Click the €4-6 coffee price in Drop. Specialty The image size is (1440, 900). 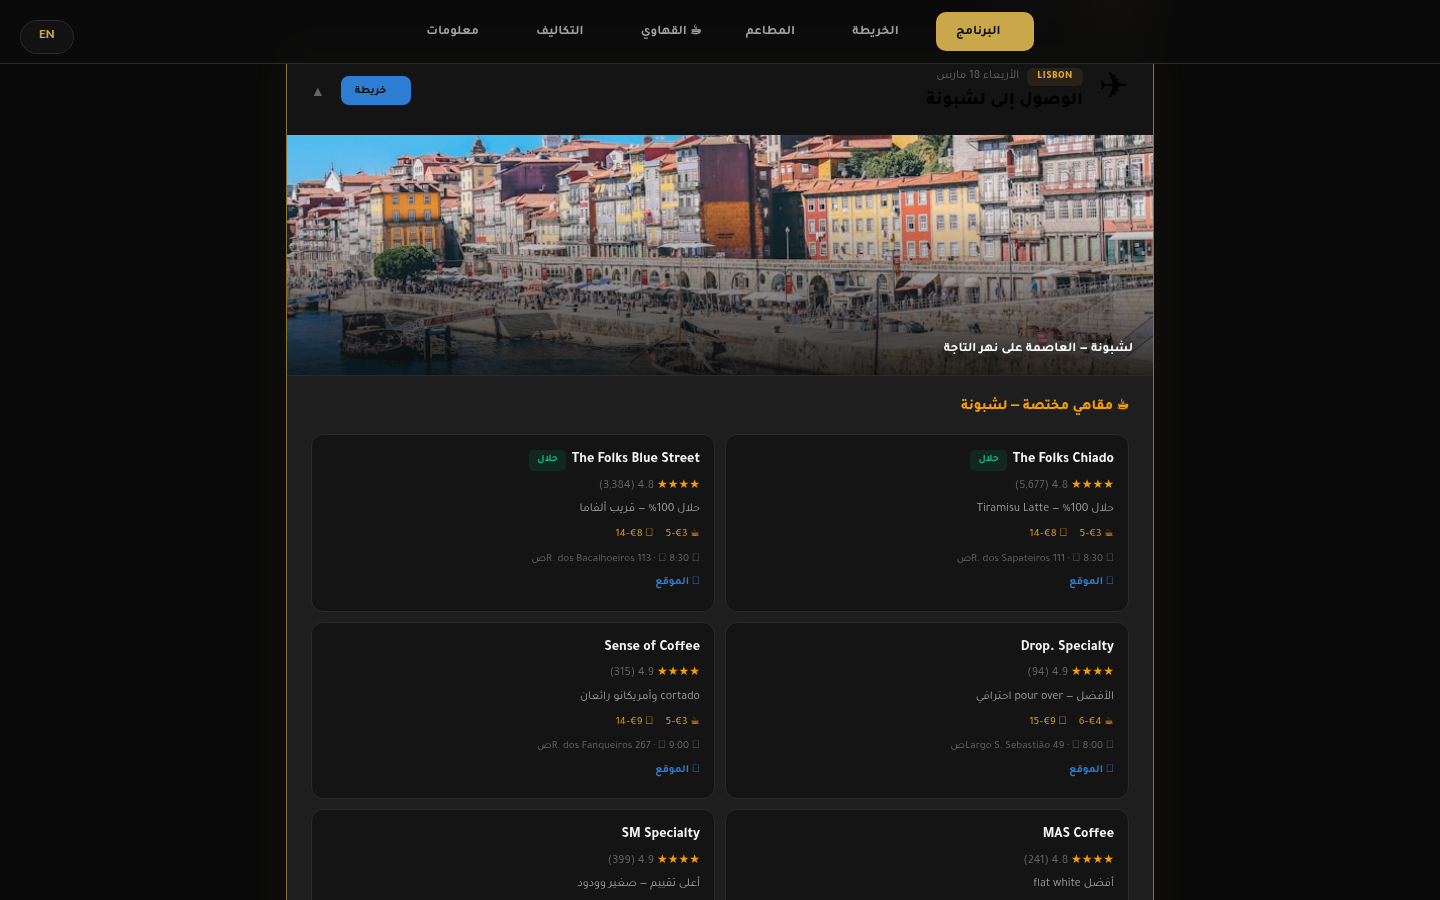click(1090, 721)
